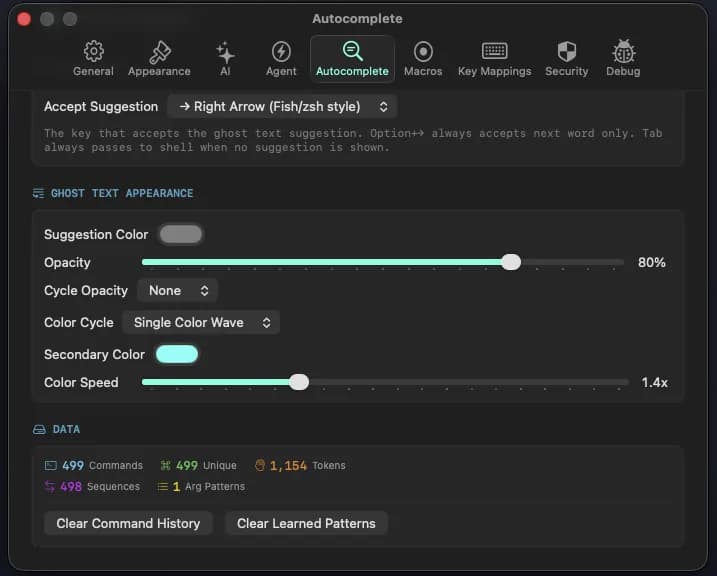Click the Color Speed slider handle
Viewport: 717px width, 576px height.
point(299,382)
